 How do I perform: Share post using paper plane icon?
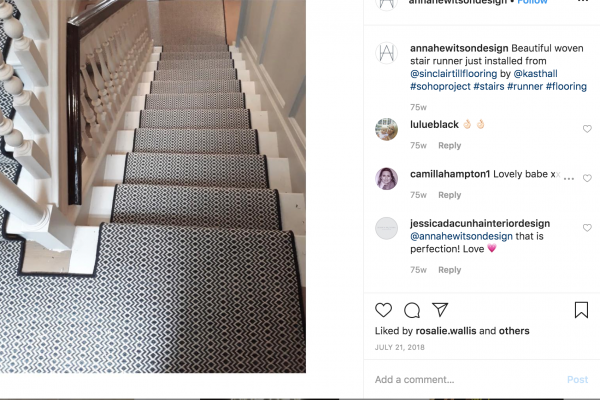point(440,309)
